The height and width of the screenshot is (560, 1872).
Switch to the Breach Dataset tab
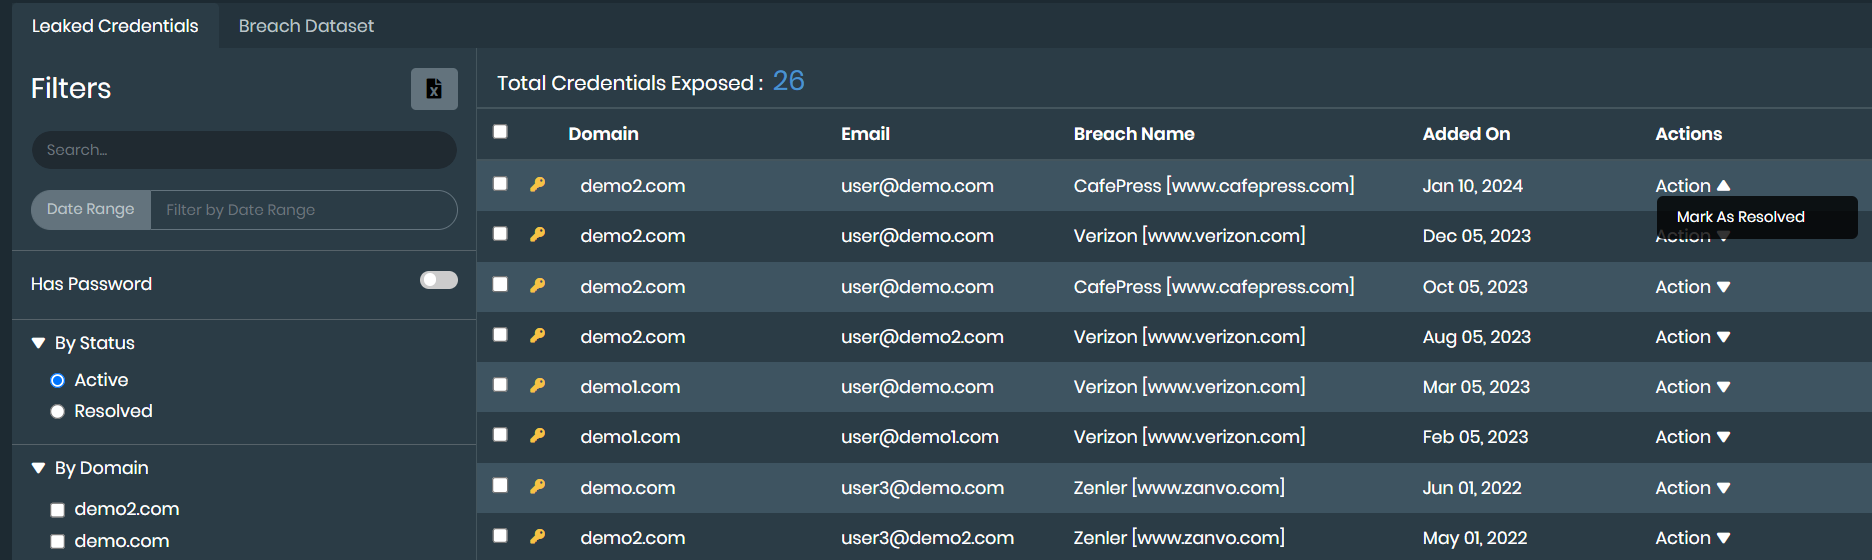coord(306,26)
